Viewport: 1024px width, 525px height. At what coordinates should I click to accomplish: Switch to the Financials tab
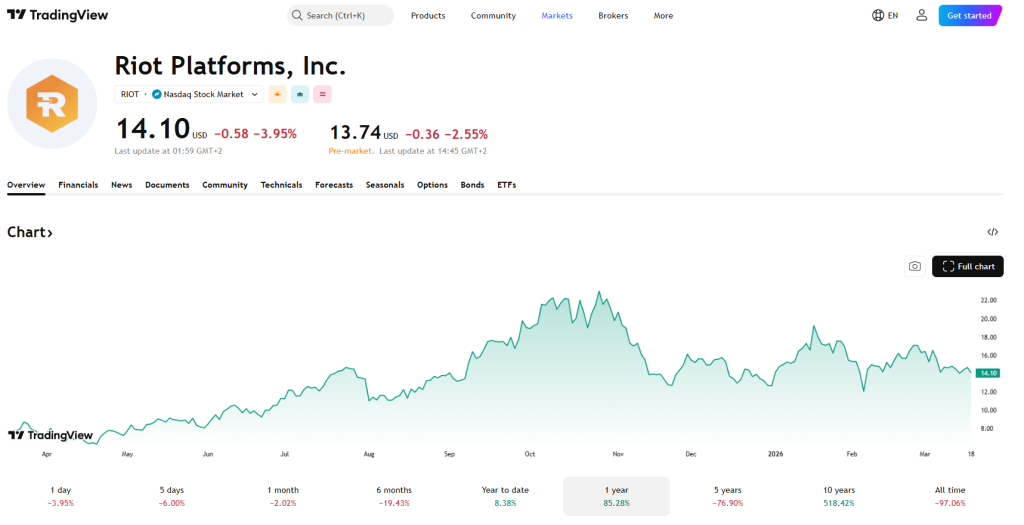point(78,185)
